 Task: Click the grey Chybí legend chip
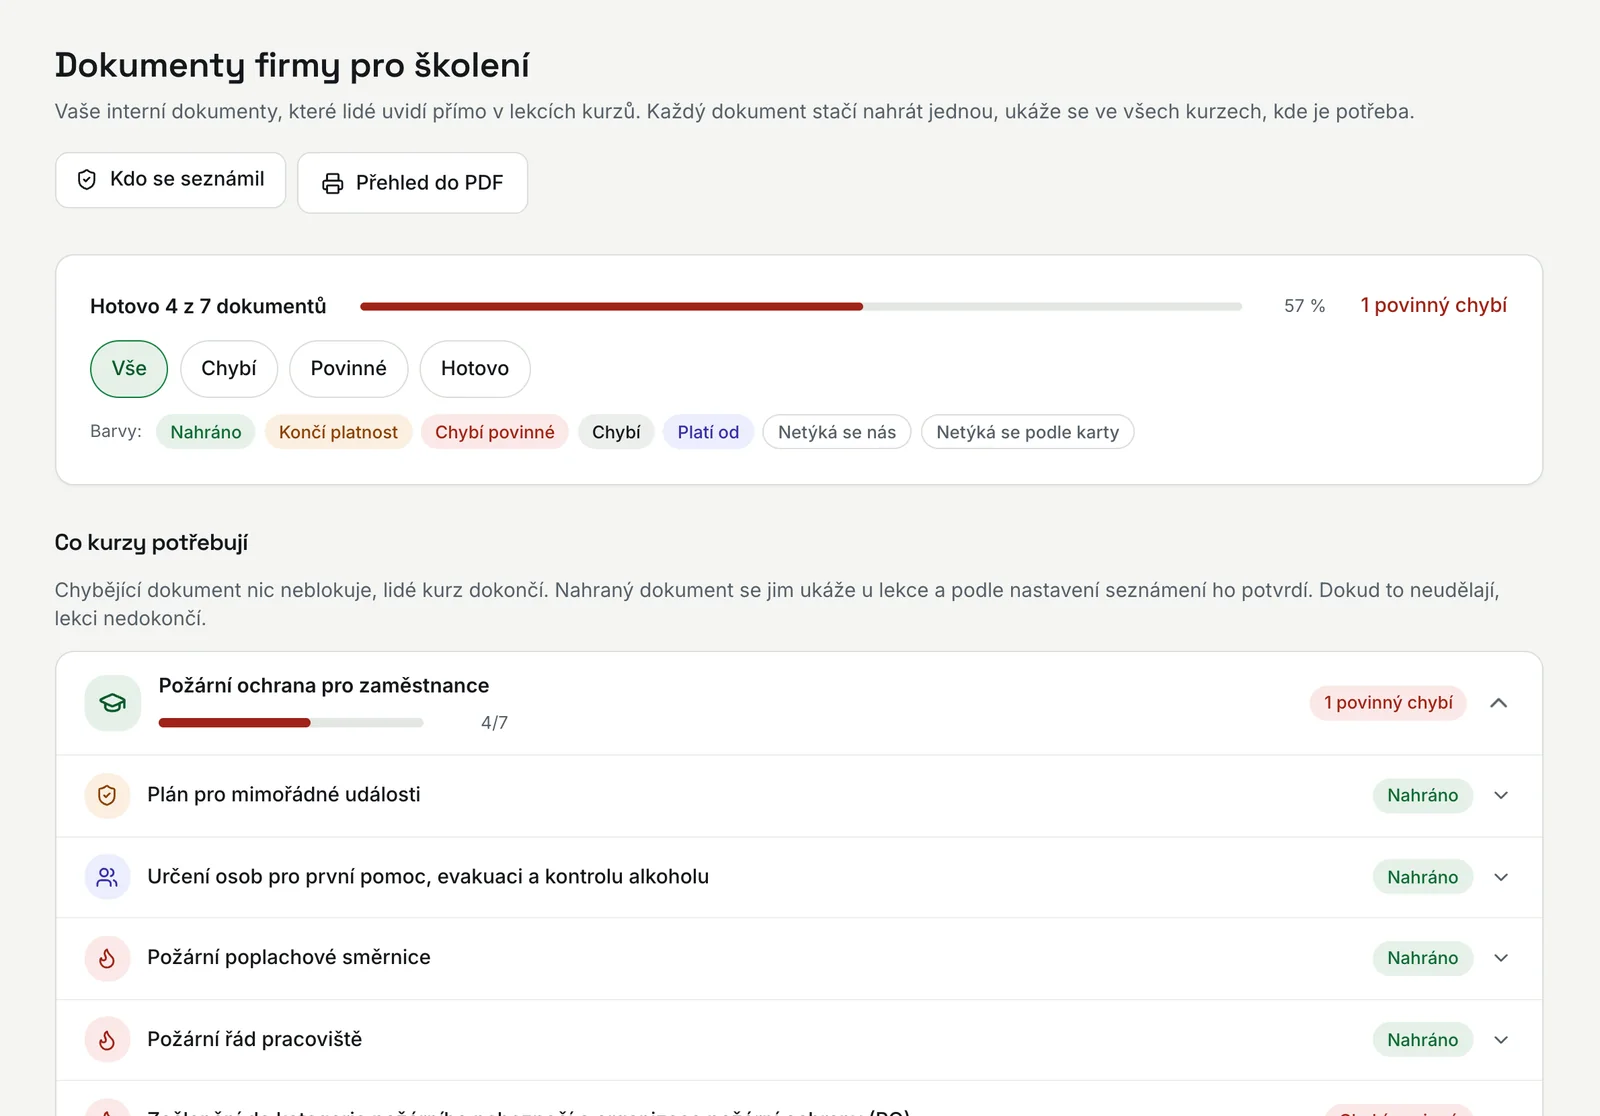(x=616, y=432)
